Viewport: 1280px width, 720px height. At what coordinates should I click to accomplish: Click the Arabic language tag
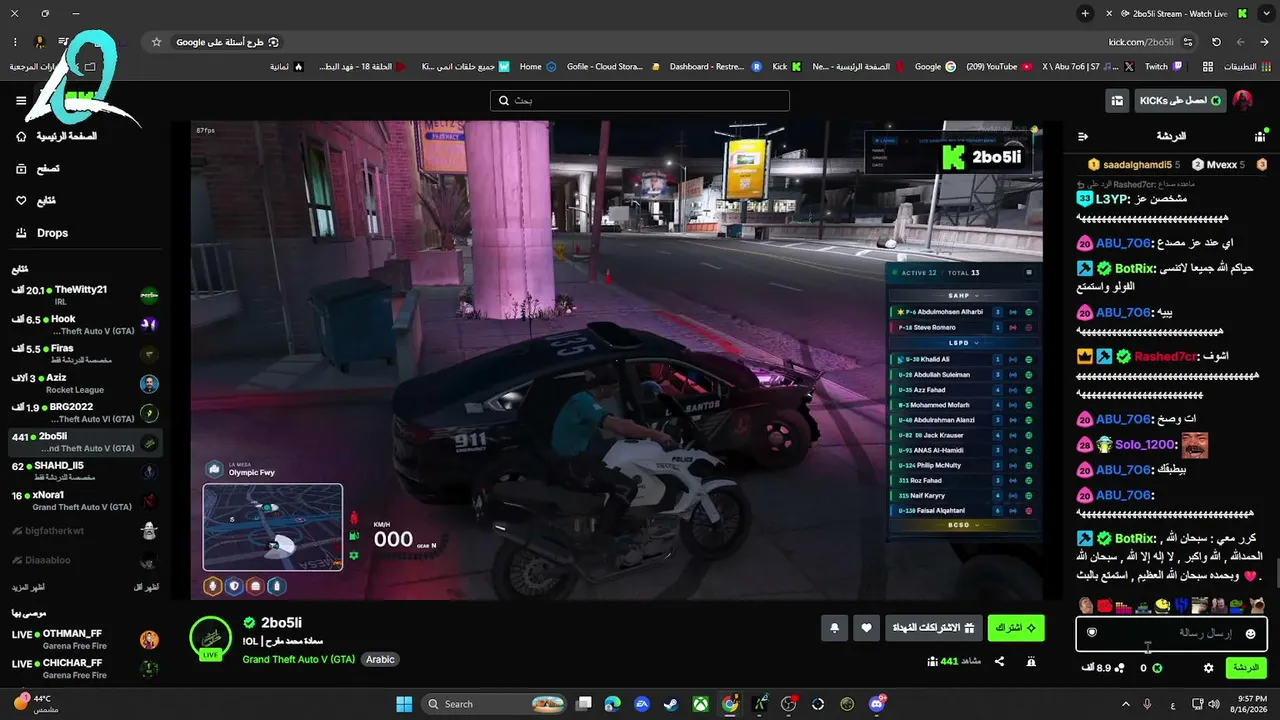pyautogui.click(x=380, y=659)
